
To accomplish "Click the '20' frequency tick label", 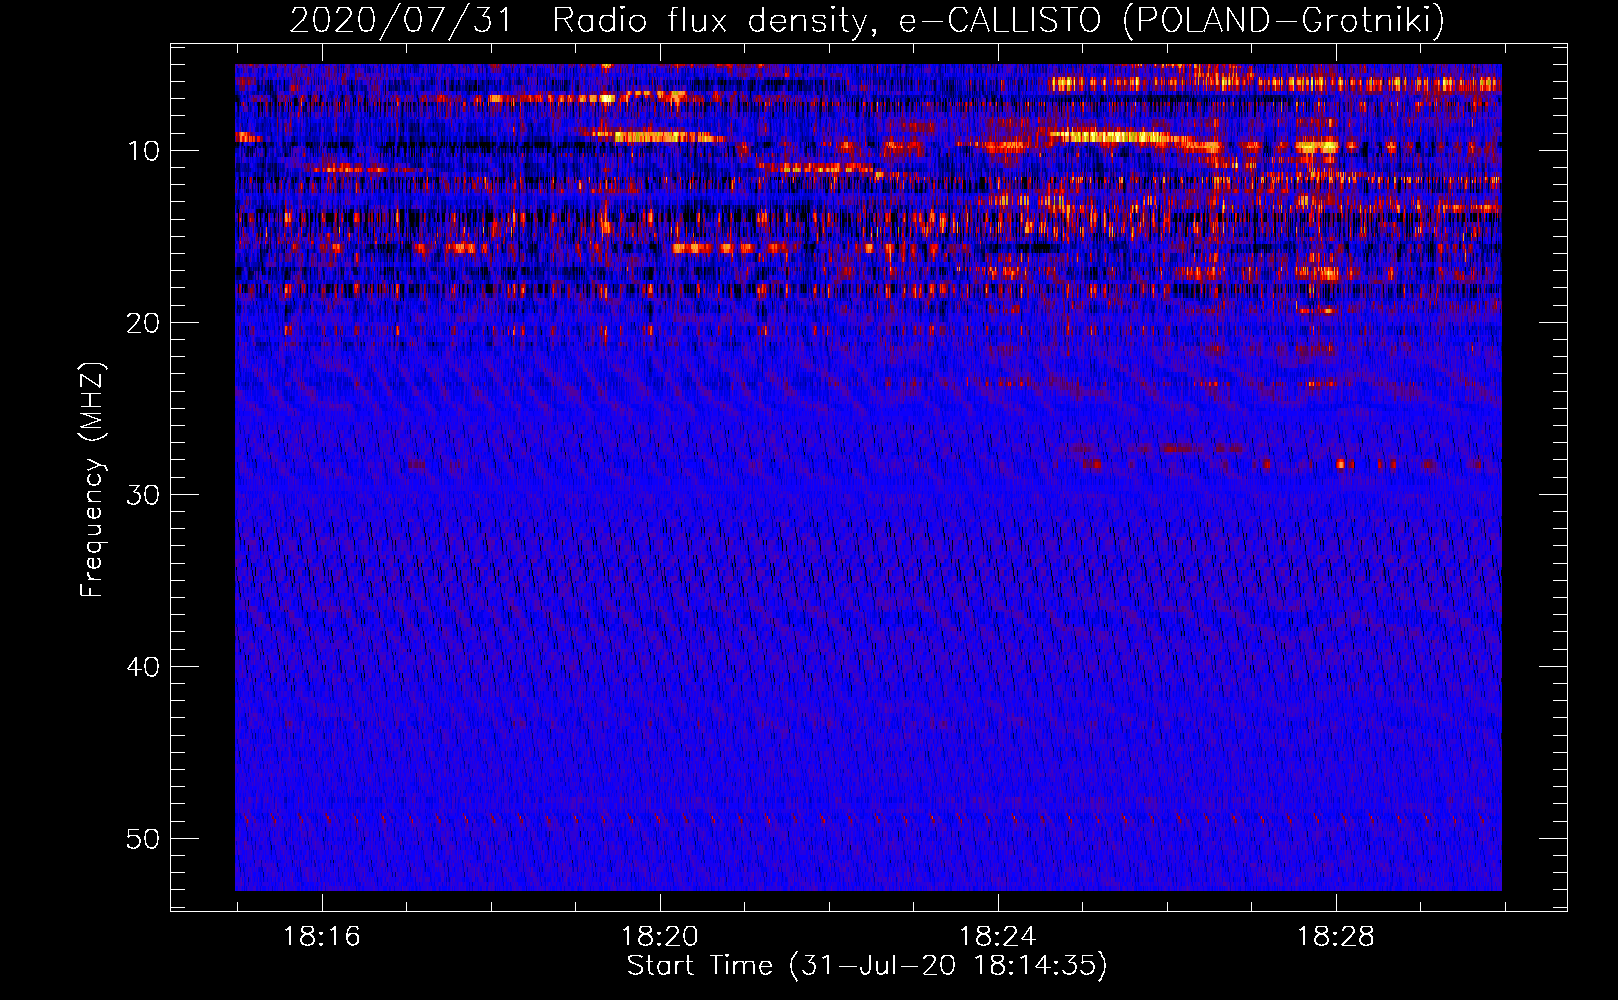I will tap(144, 323).
